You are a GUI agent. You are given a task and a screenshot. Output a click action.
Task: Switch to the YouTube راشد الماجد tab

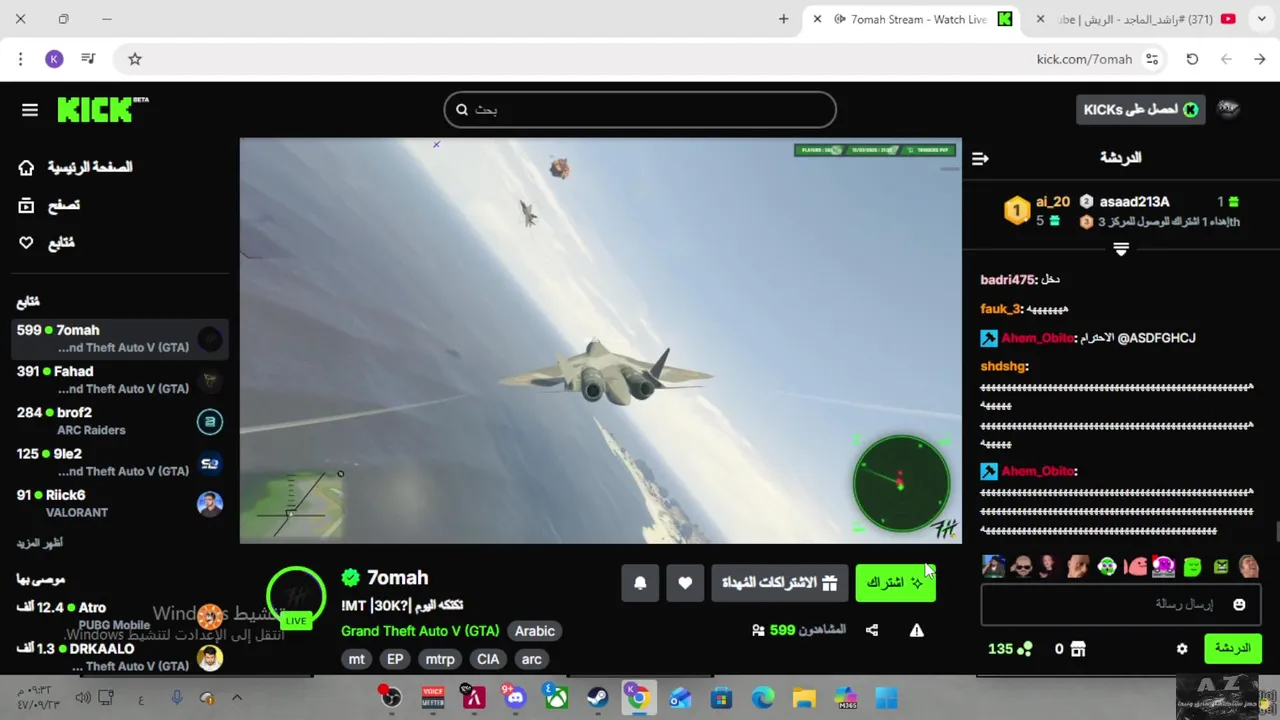(1138, 19)
